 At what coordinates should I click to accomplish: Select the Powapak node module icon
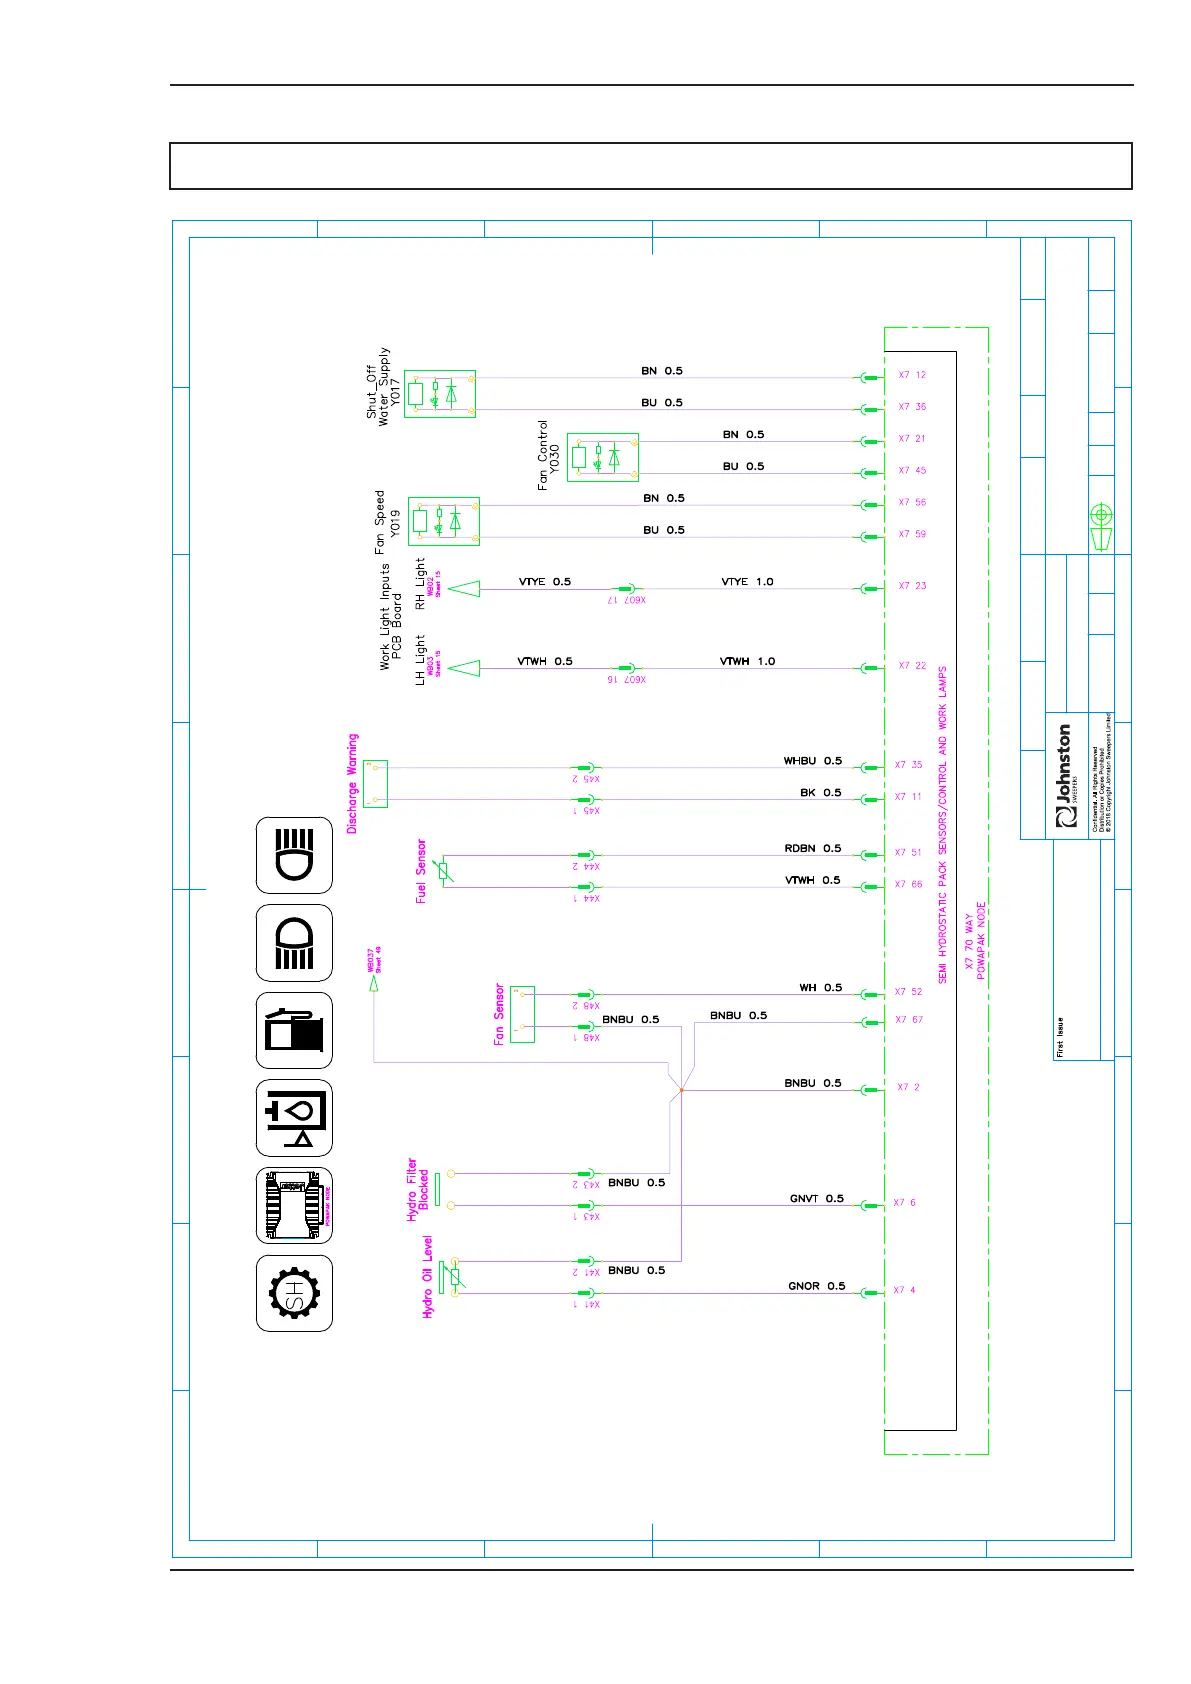pyautogui.click(x=294, y=1206)
